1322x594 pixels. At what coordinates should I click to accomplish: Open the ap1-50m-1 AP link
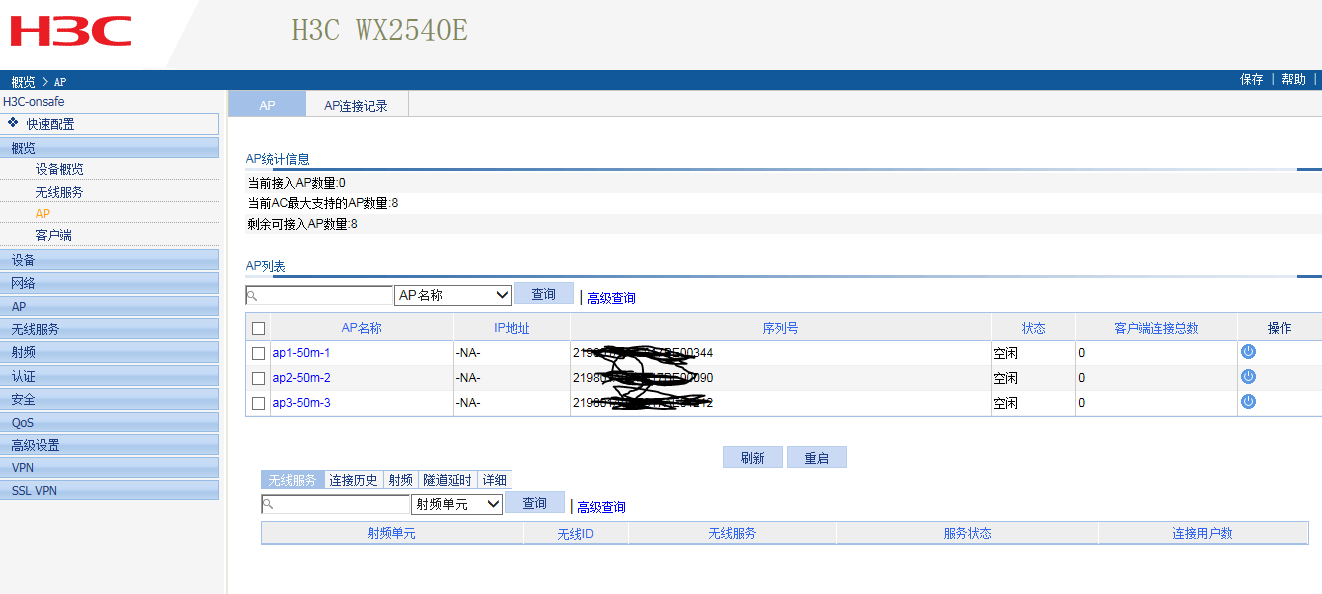(x=301, y=353)
